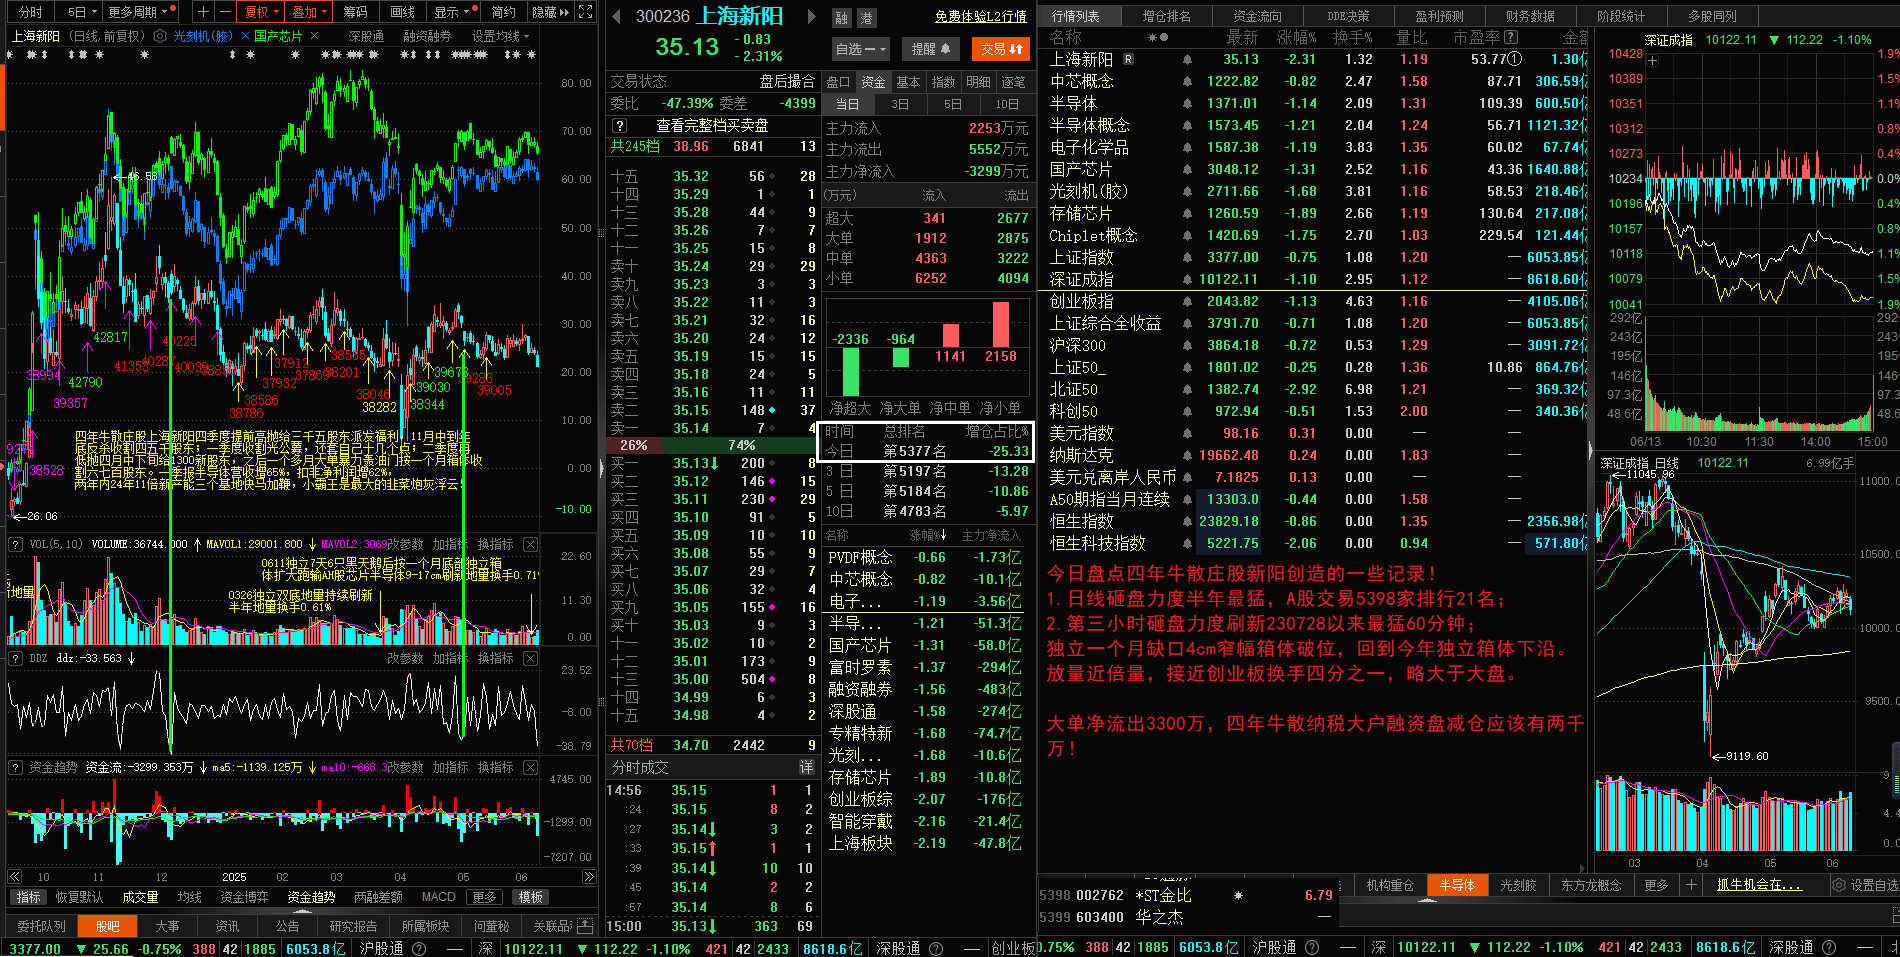Toggle 成交量 indicator on
This screenshot has width=1900, height=957.
click(140, 897)
